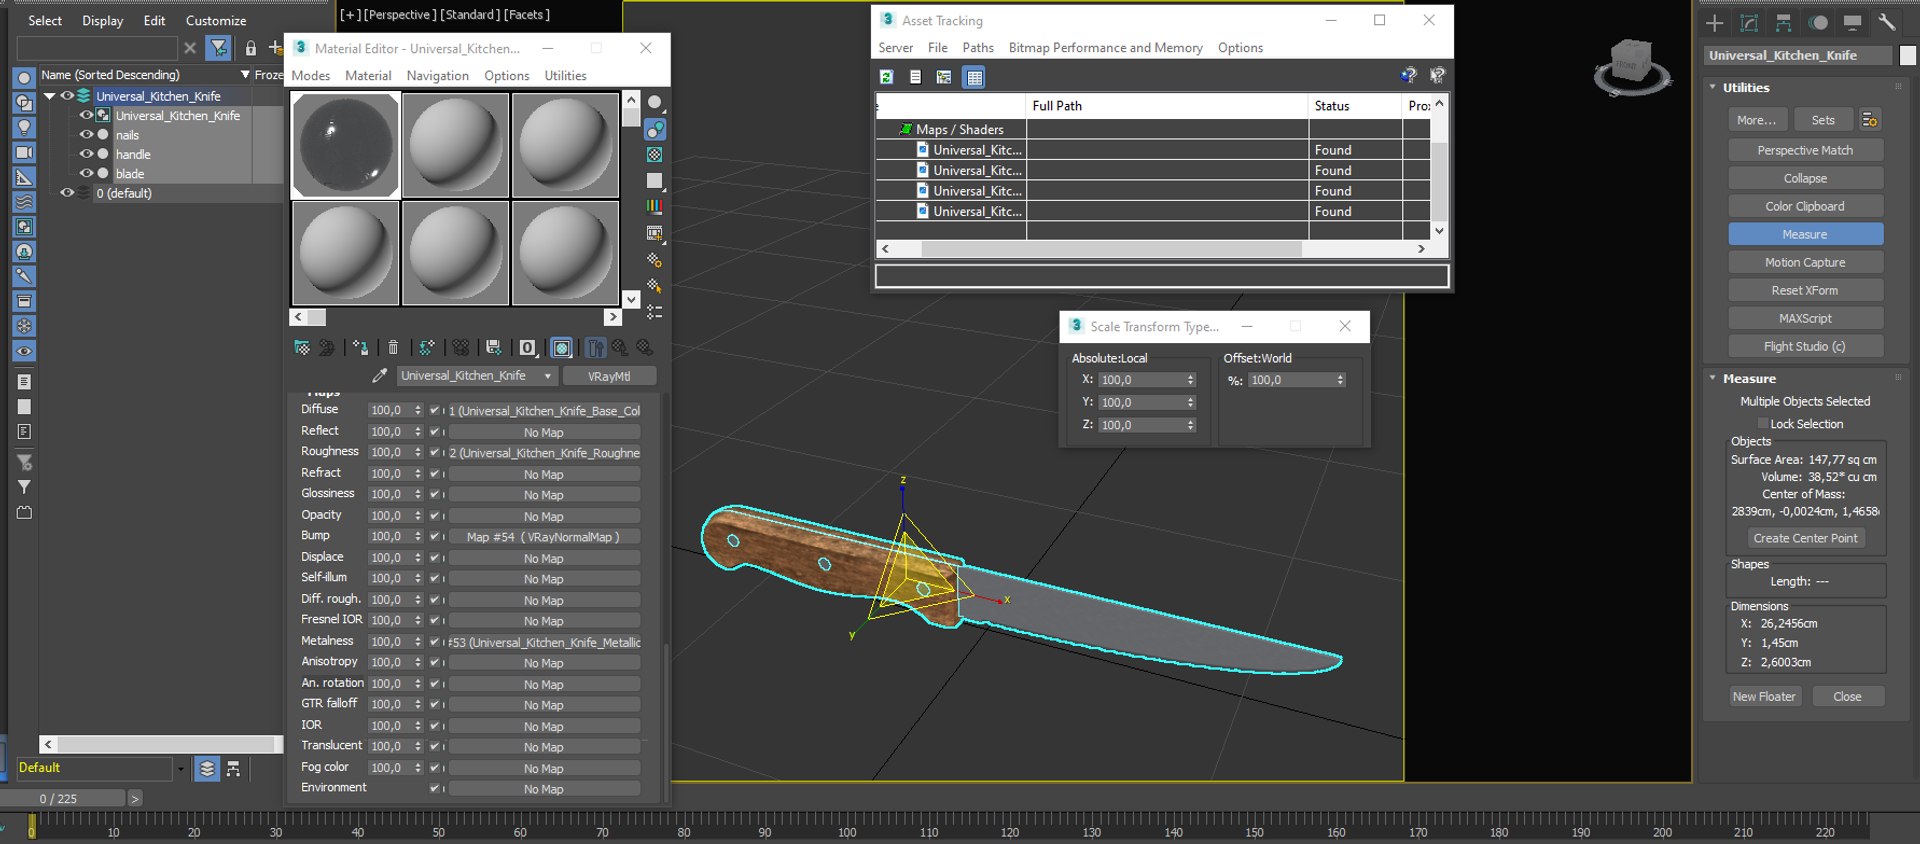Hide the blade object in Scene Explorer
The height and width of the screenshot is (844, 1920).
point(86,173)
